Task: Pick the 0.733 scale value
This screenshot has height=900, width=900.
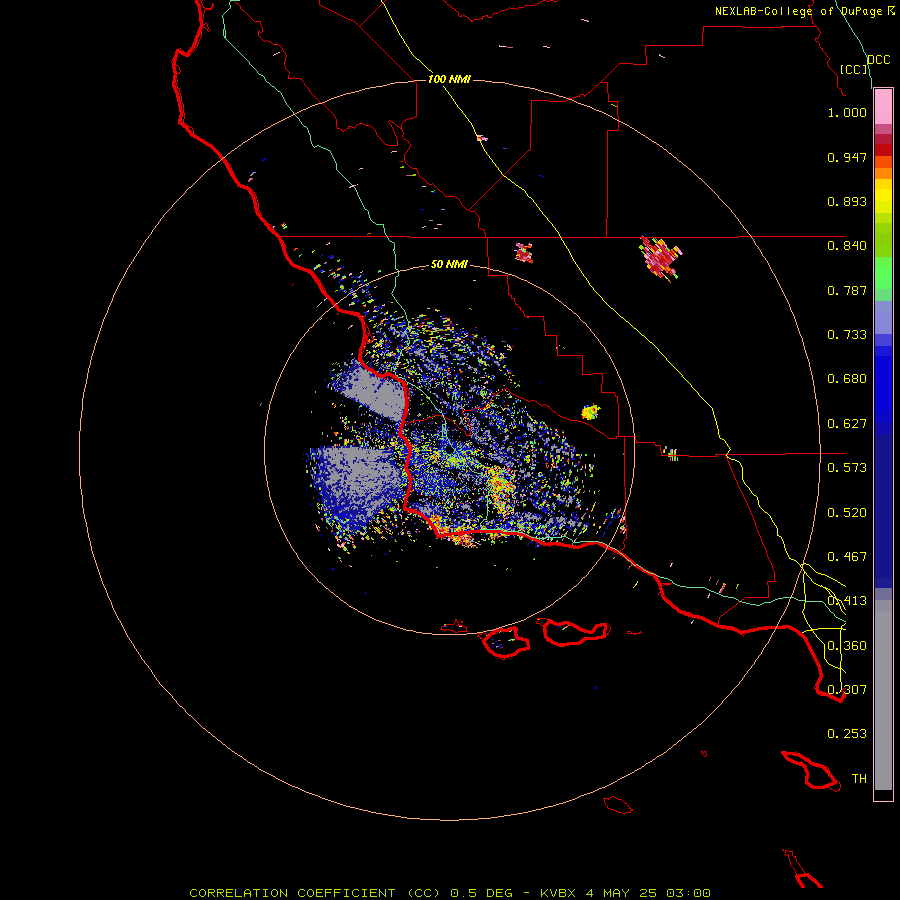Action: [847, 335]
